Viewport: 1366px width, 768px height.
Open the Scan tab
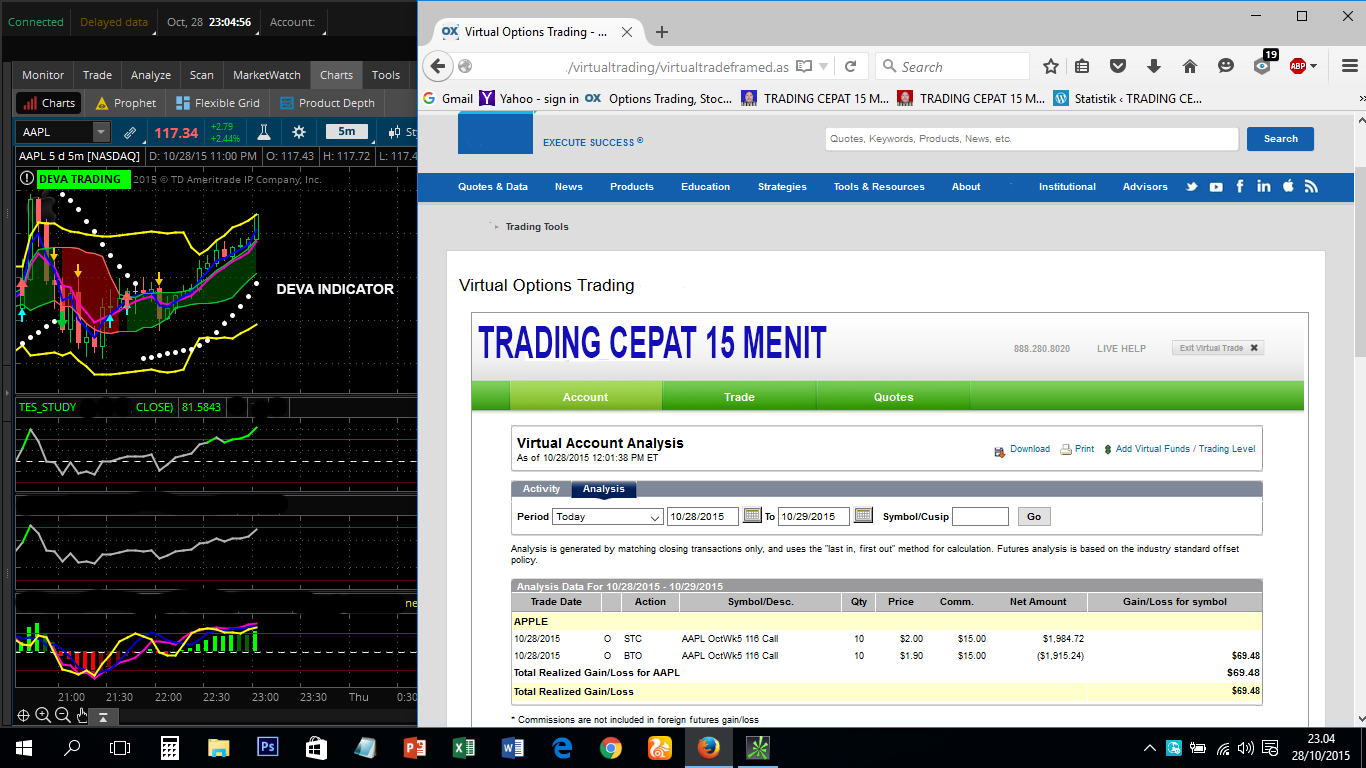point(202,75)
